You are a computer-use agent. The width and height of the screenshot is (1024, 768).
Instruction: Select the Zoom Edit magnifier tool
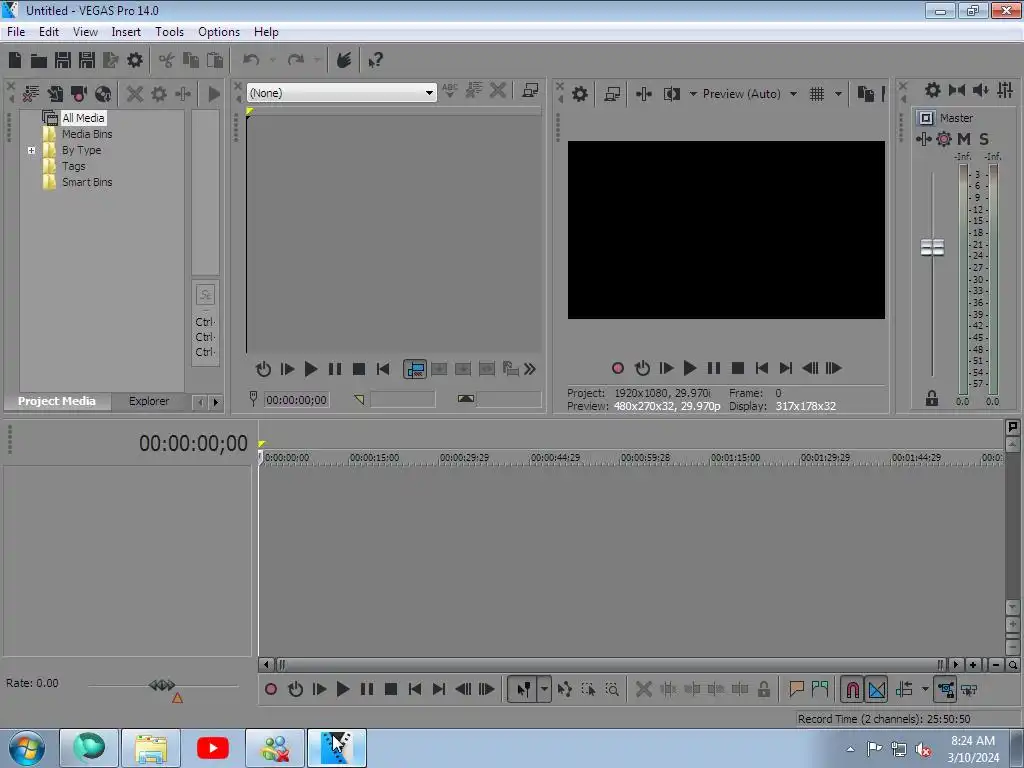click(612, 689)
